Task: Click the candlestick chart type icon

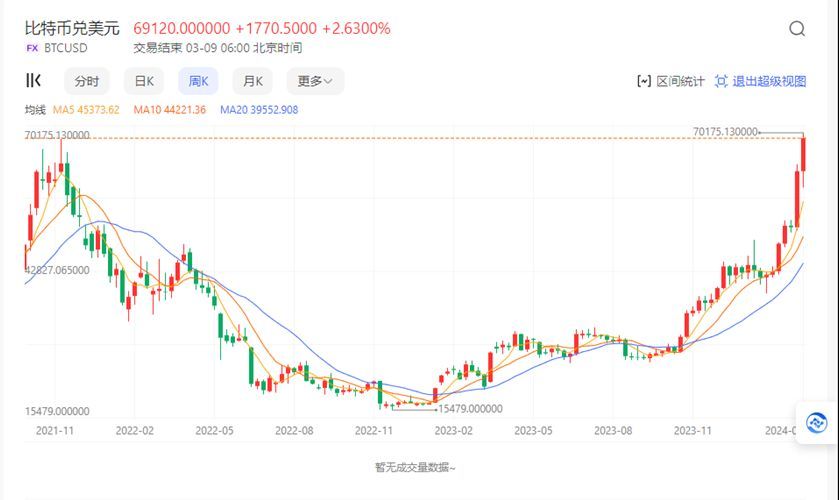Action: pos(33,80)
